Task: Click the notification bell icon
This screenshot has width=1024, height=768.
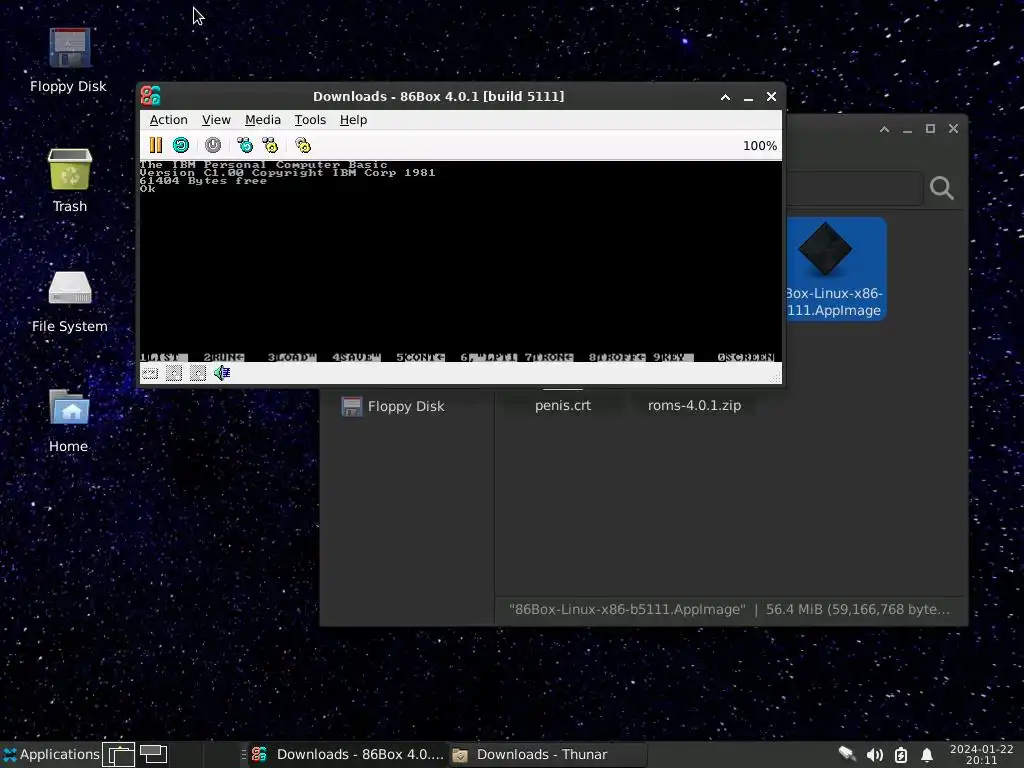Action: [x=927, y=755]
